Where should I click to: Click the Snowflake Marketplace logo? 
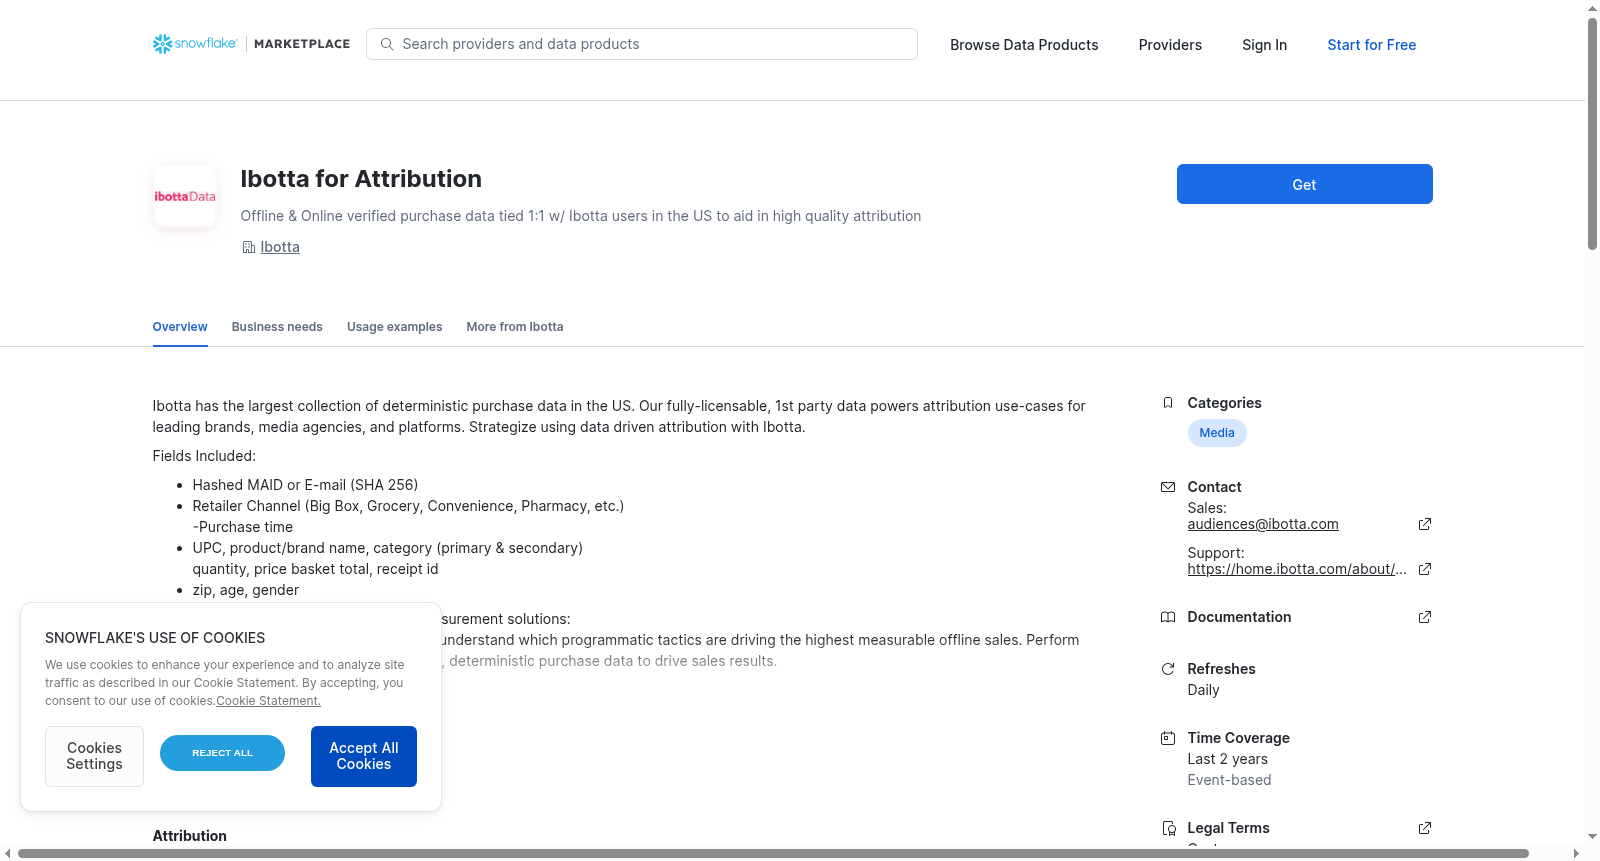(251, 44)
